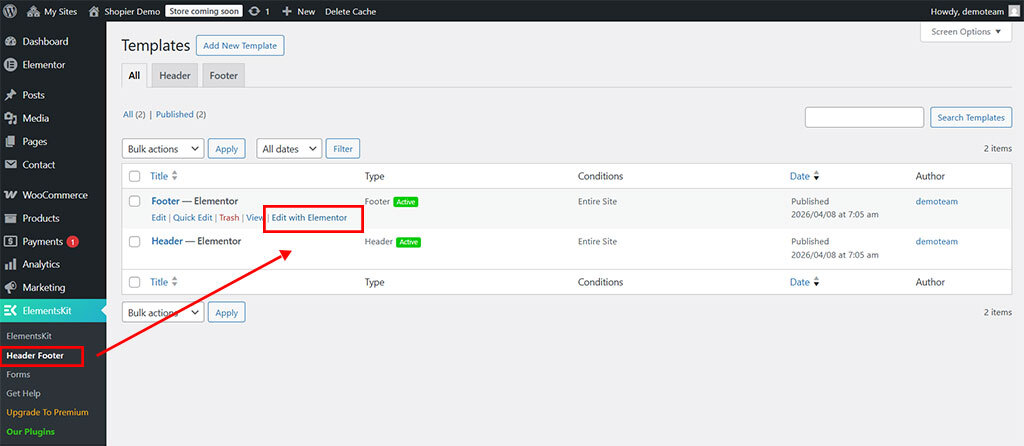Click the ElementsKit EK icon
This screenshot has width=1024, height=446.
[10, 311]
